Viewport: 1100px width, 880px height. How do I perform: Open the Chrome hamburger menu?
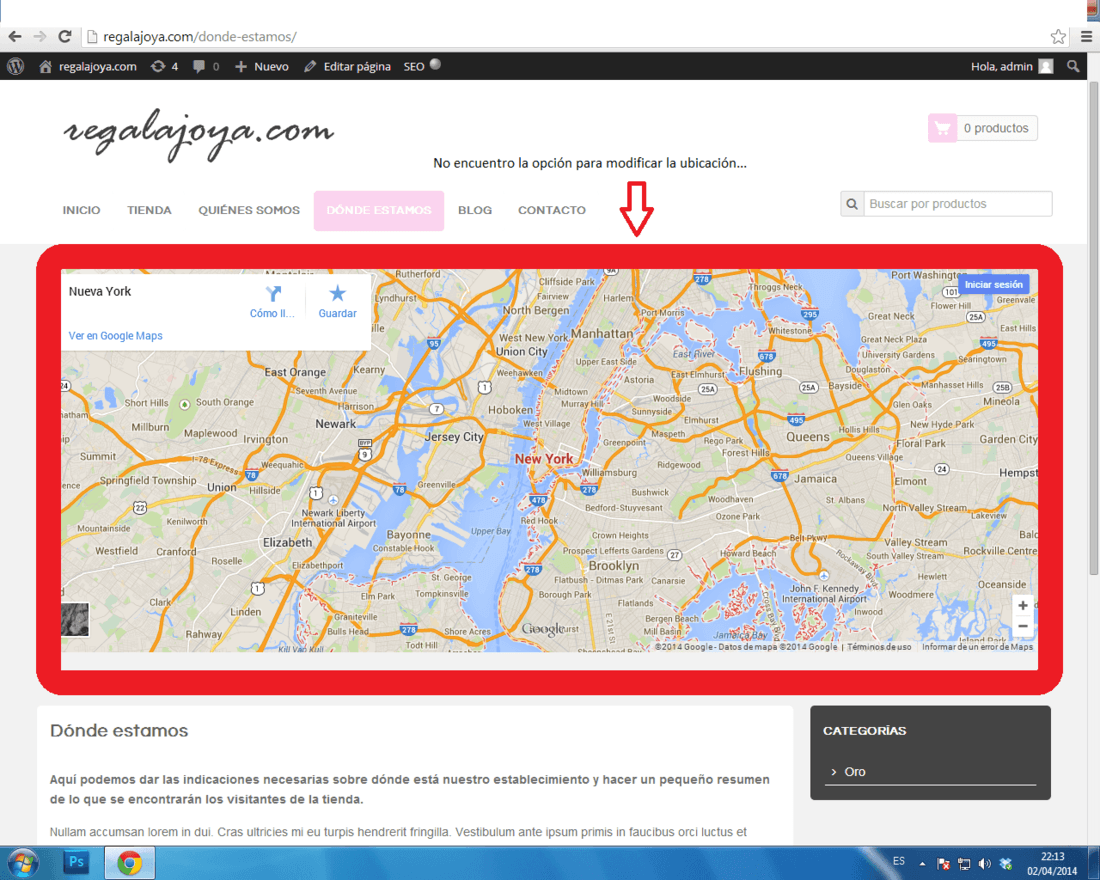(1086, 36)
